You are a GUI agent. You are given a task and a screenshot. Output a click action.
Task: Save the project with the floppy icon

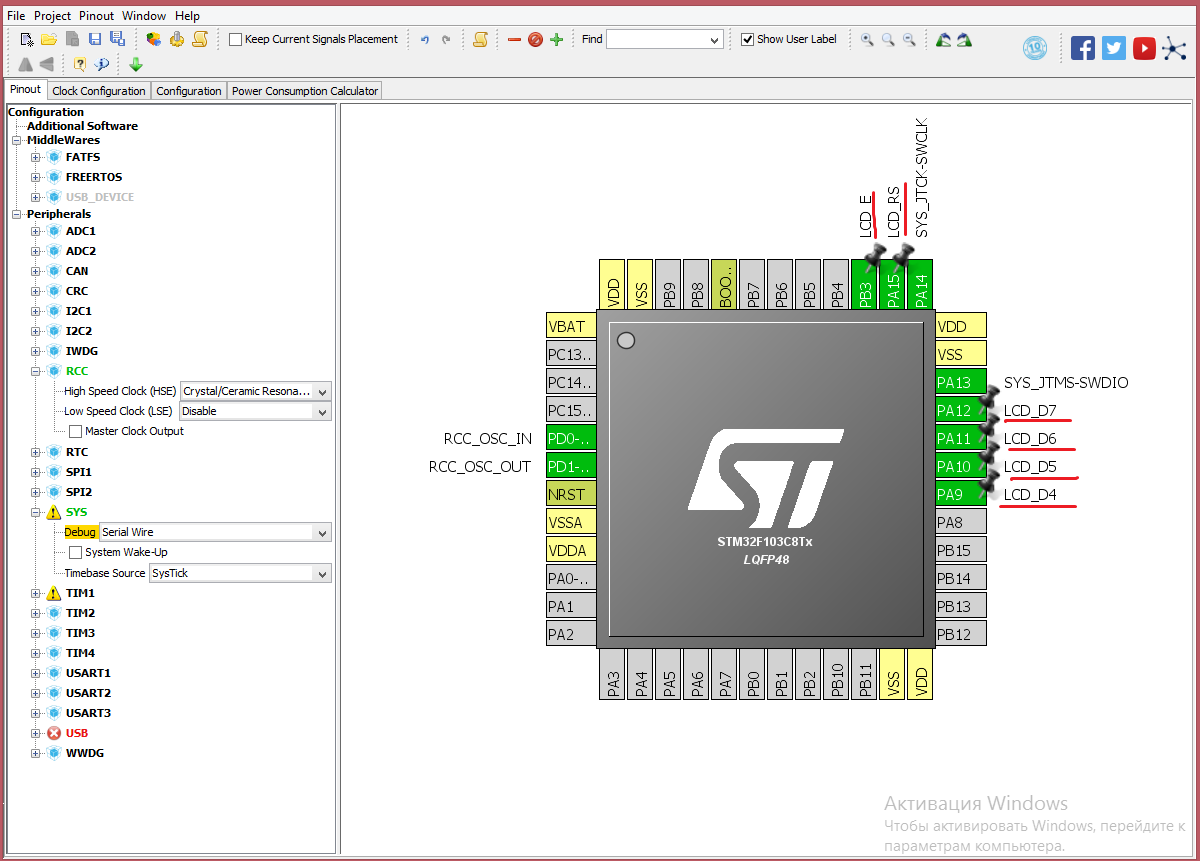pos(95,39)
